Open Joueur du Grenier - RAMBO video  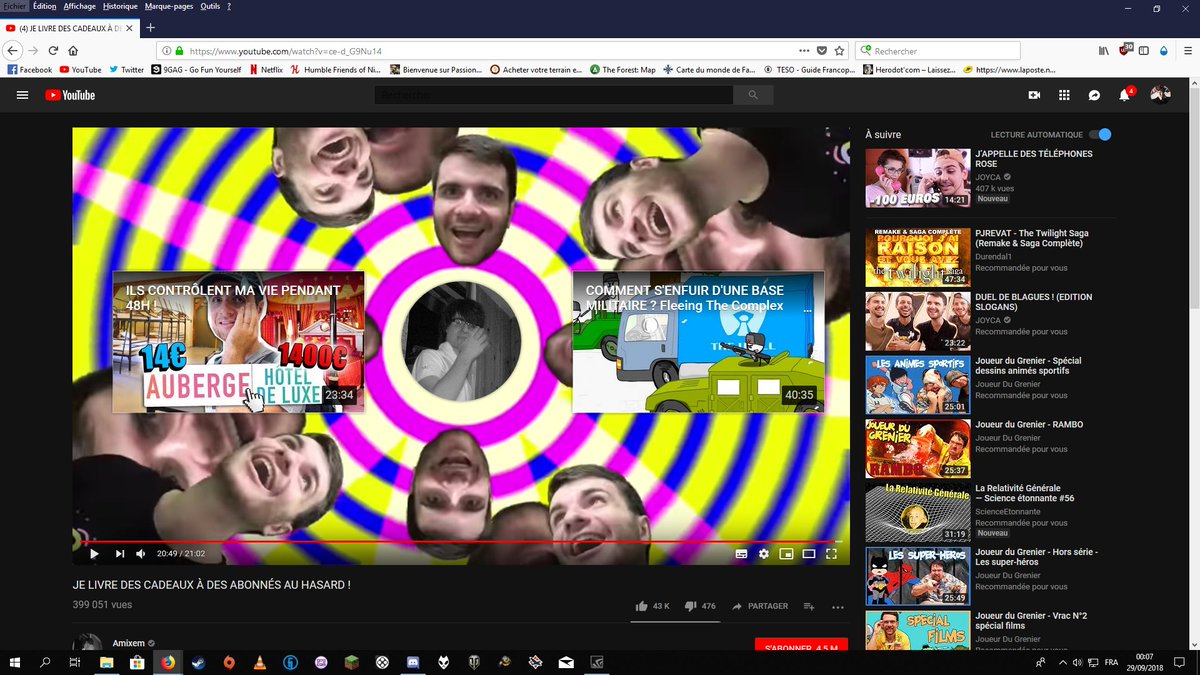pyautogui.click(x=1029, y=425)
